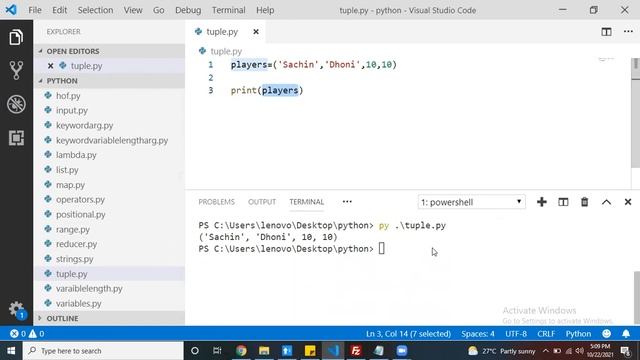The height and width of the screenshot is (360, 640).
Task: Change indentation via Spaces: 4
Action: [478, 334]
